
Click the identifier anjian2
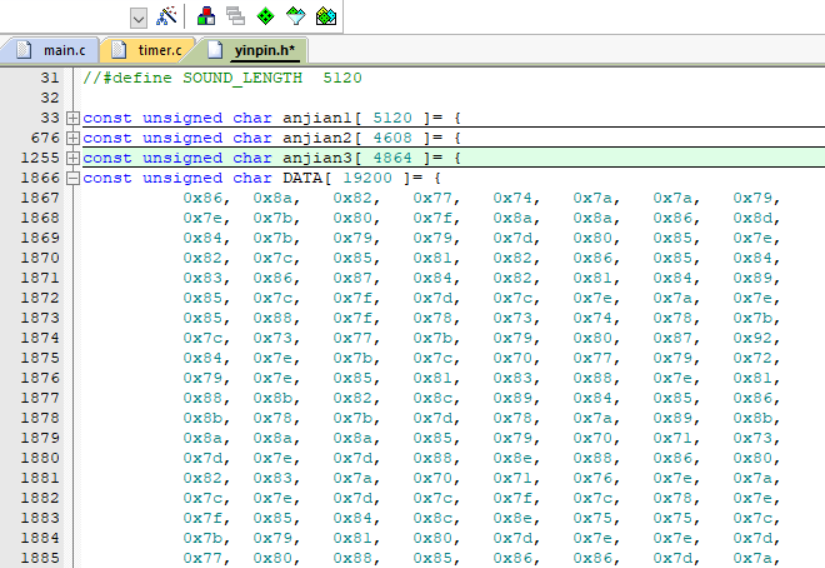click(317, 138)
